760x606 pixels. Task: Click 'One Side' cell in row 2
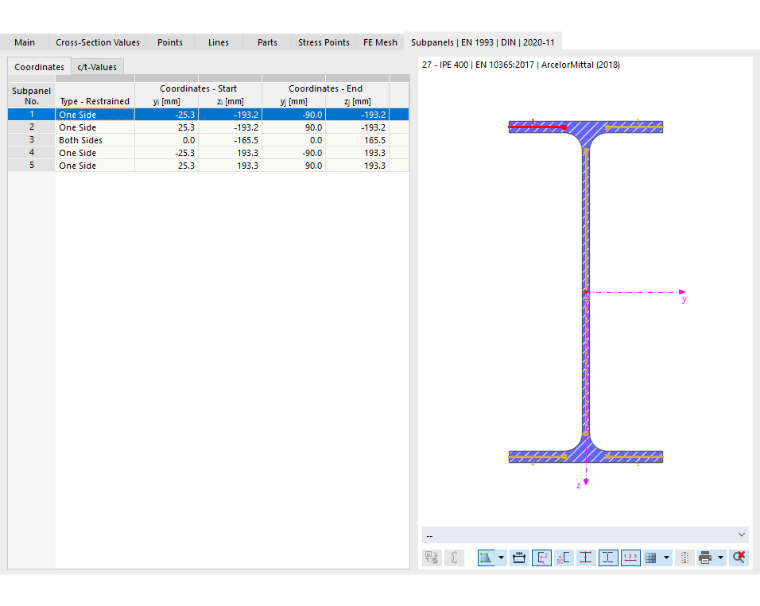point(95,127)
